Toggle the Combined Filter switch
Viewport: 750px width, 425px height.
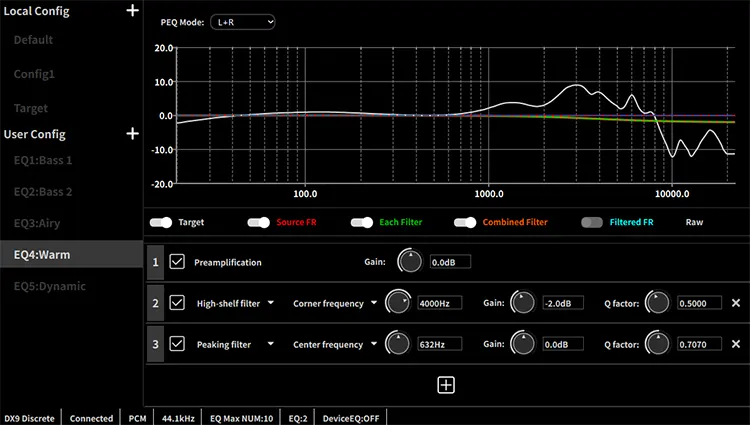(465, 222)
